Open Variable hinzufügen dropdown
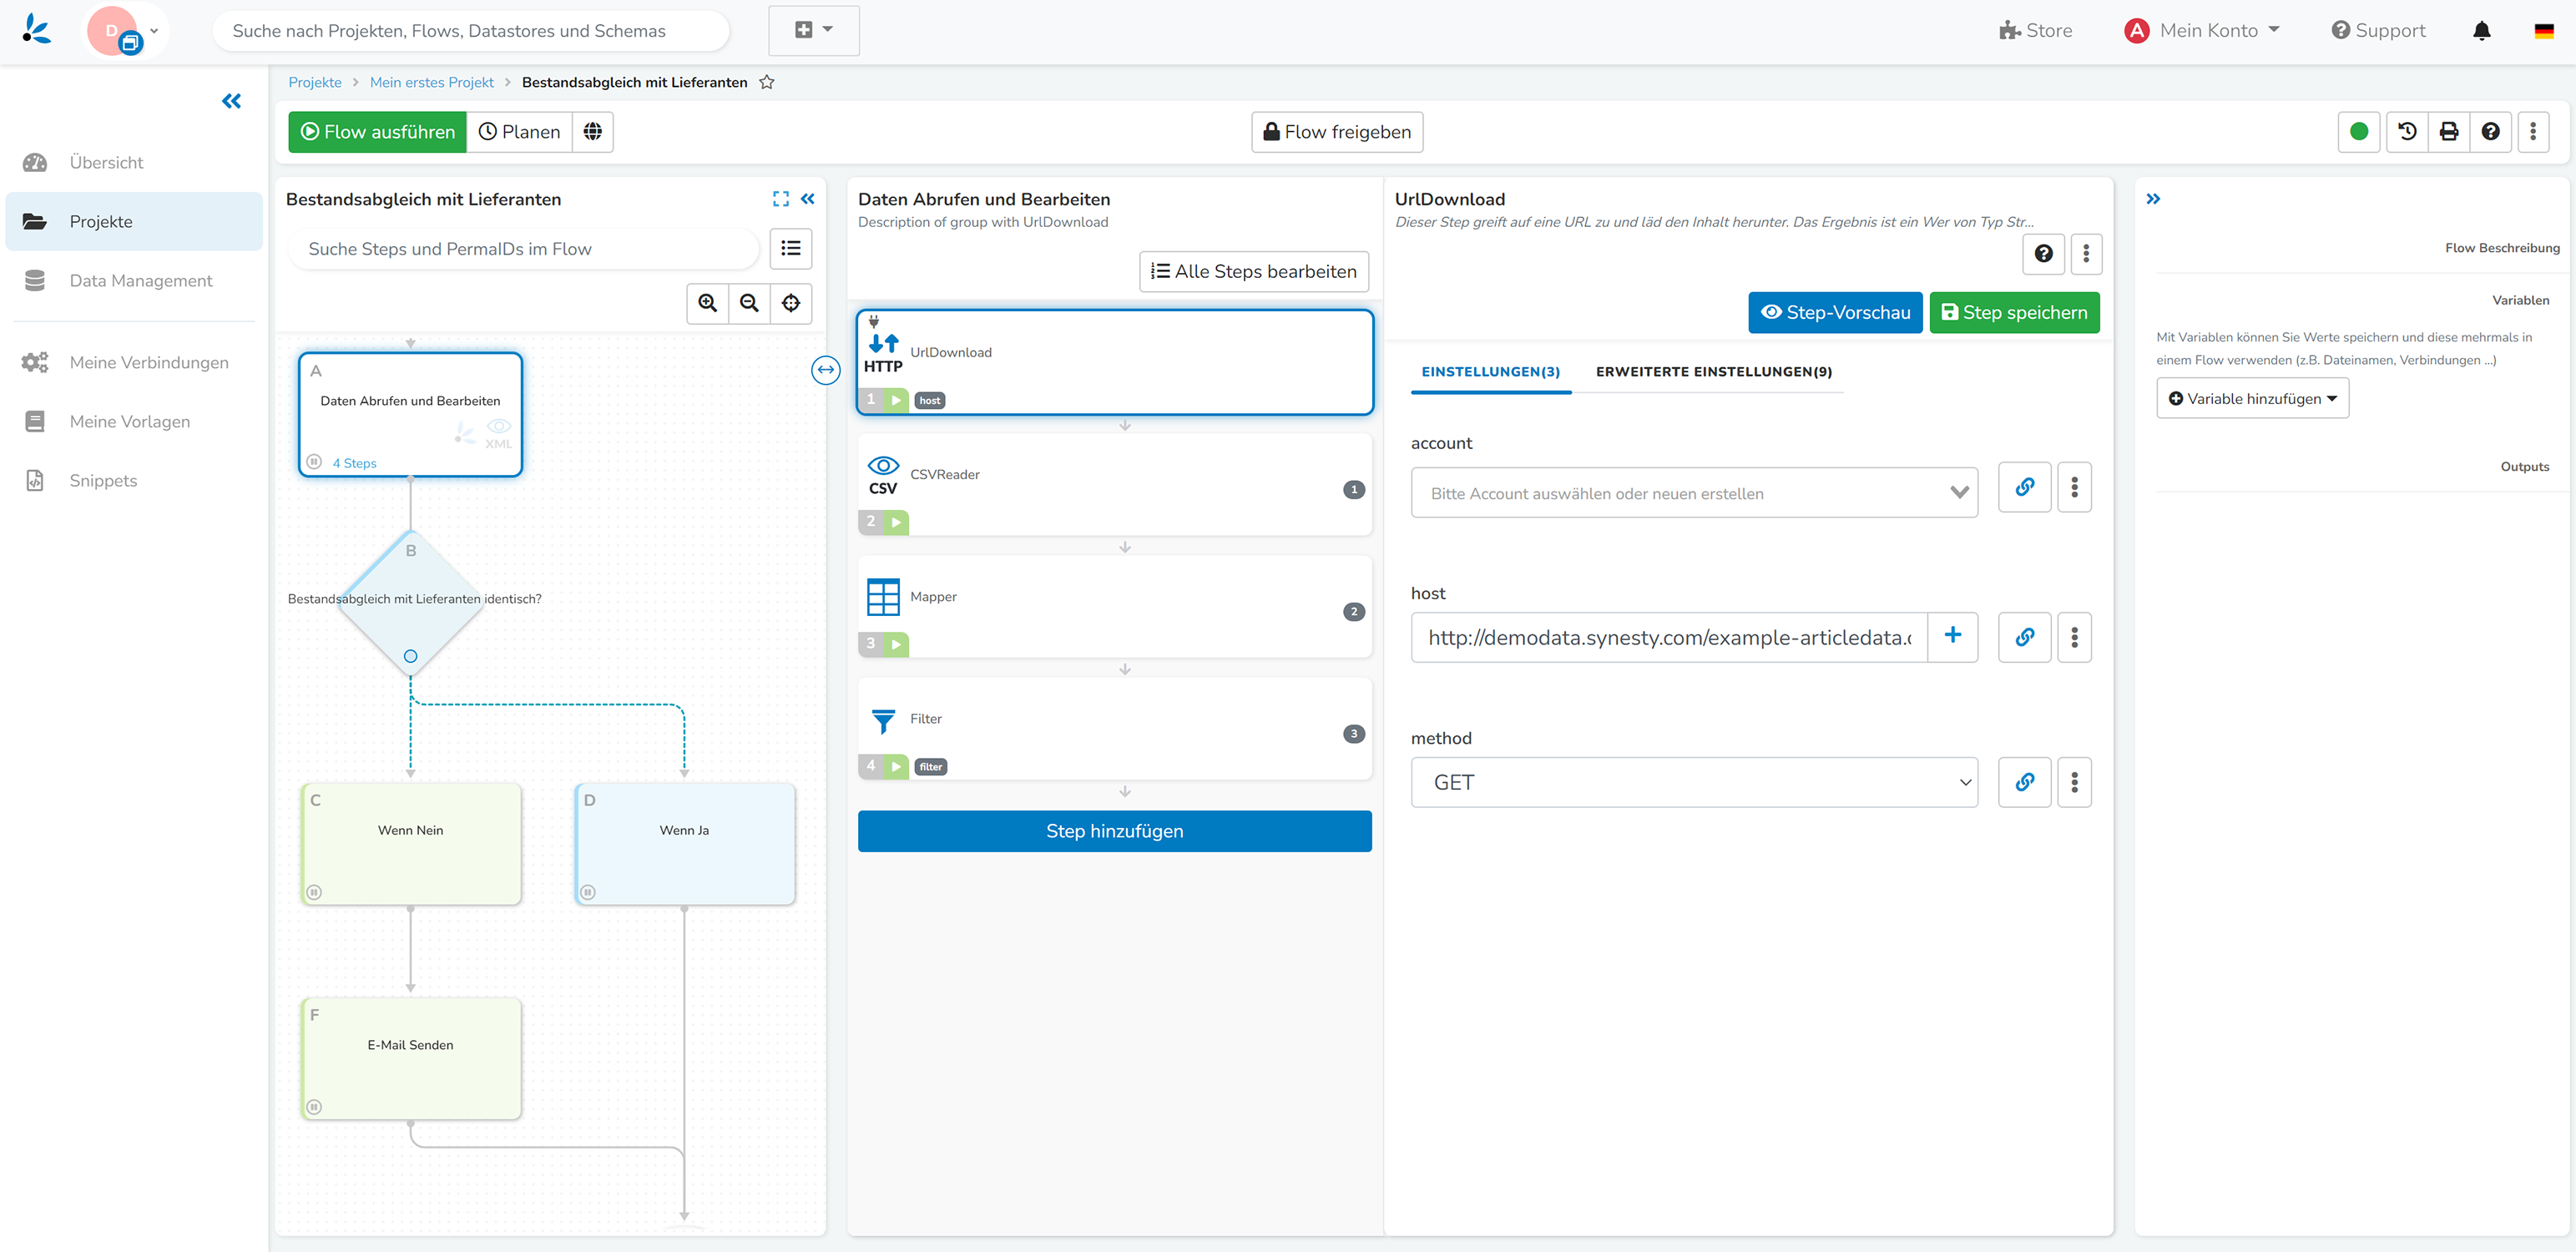The image size is (2576, 1252). (2252, 398)
